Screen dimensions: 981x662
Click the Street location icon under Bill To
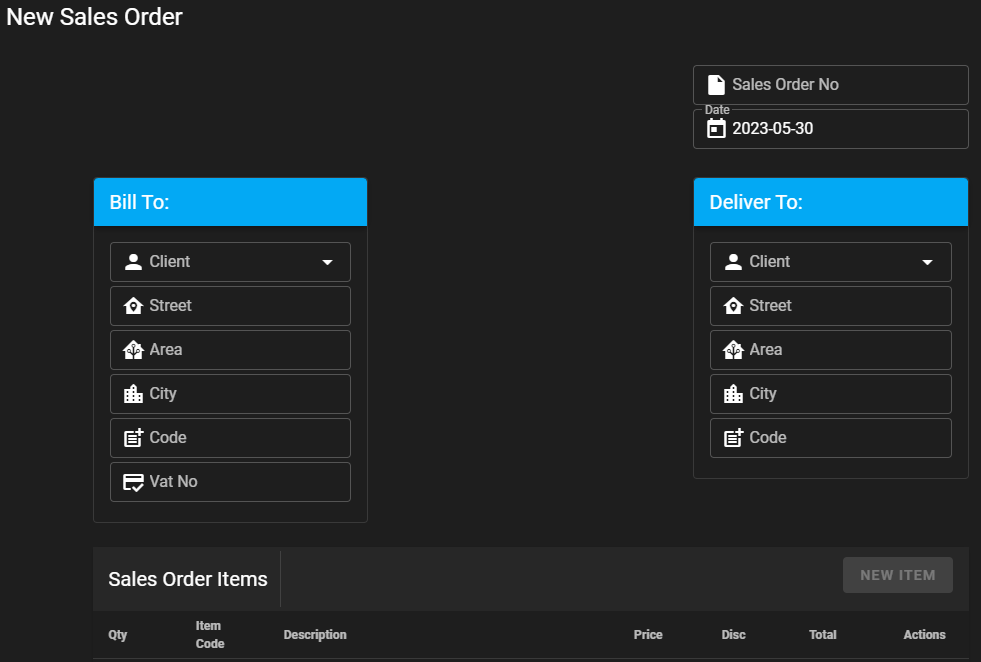coord(133,306)
